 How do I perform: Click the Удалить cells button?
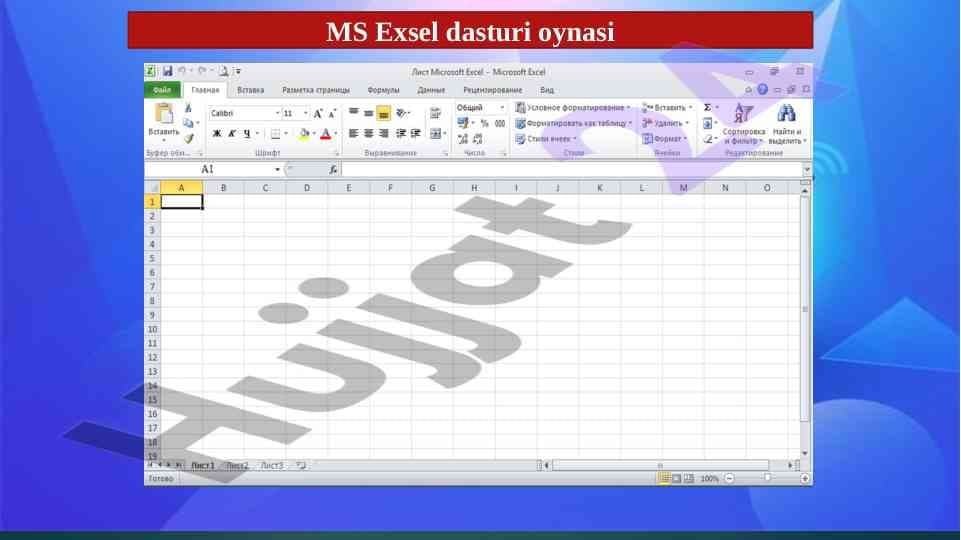[x=666, y=123]
